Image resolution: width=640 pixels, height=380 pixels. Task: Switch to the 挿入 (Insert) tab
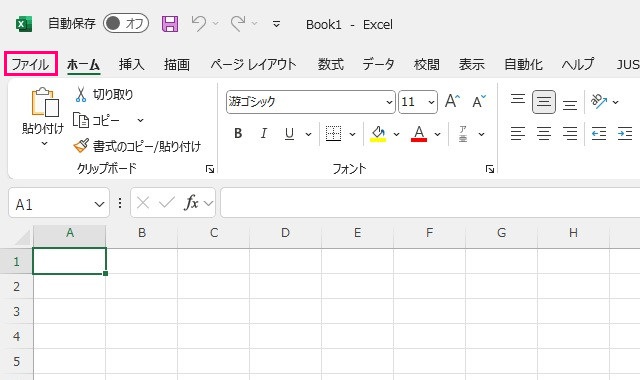coord(131,64)
